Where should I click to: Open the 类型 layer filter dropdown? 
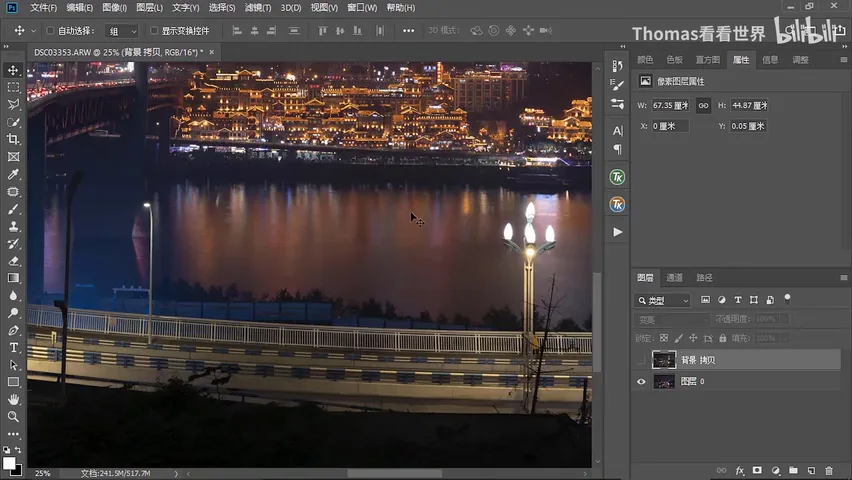[662, 300]
